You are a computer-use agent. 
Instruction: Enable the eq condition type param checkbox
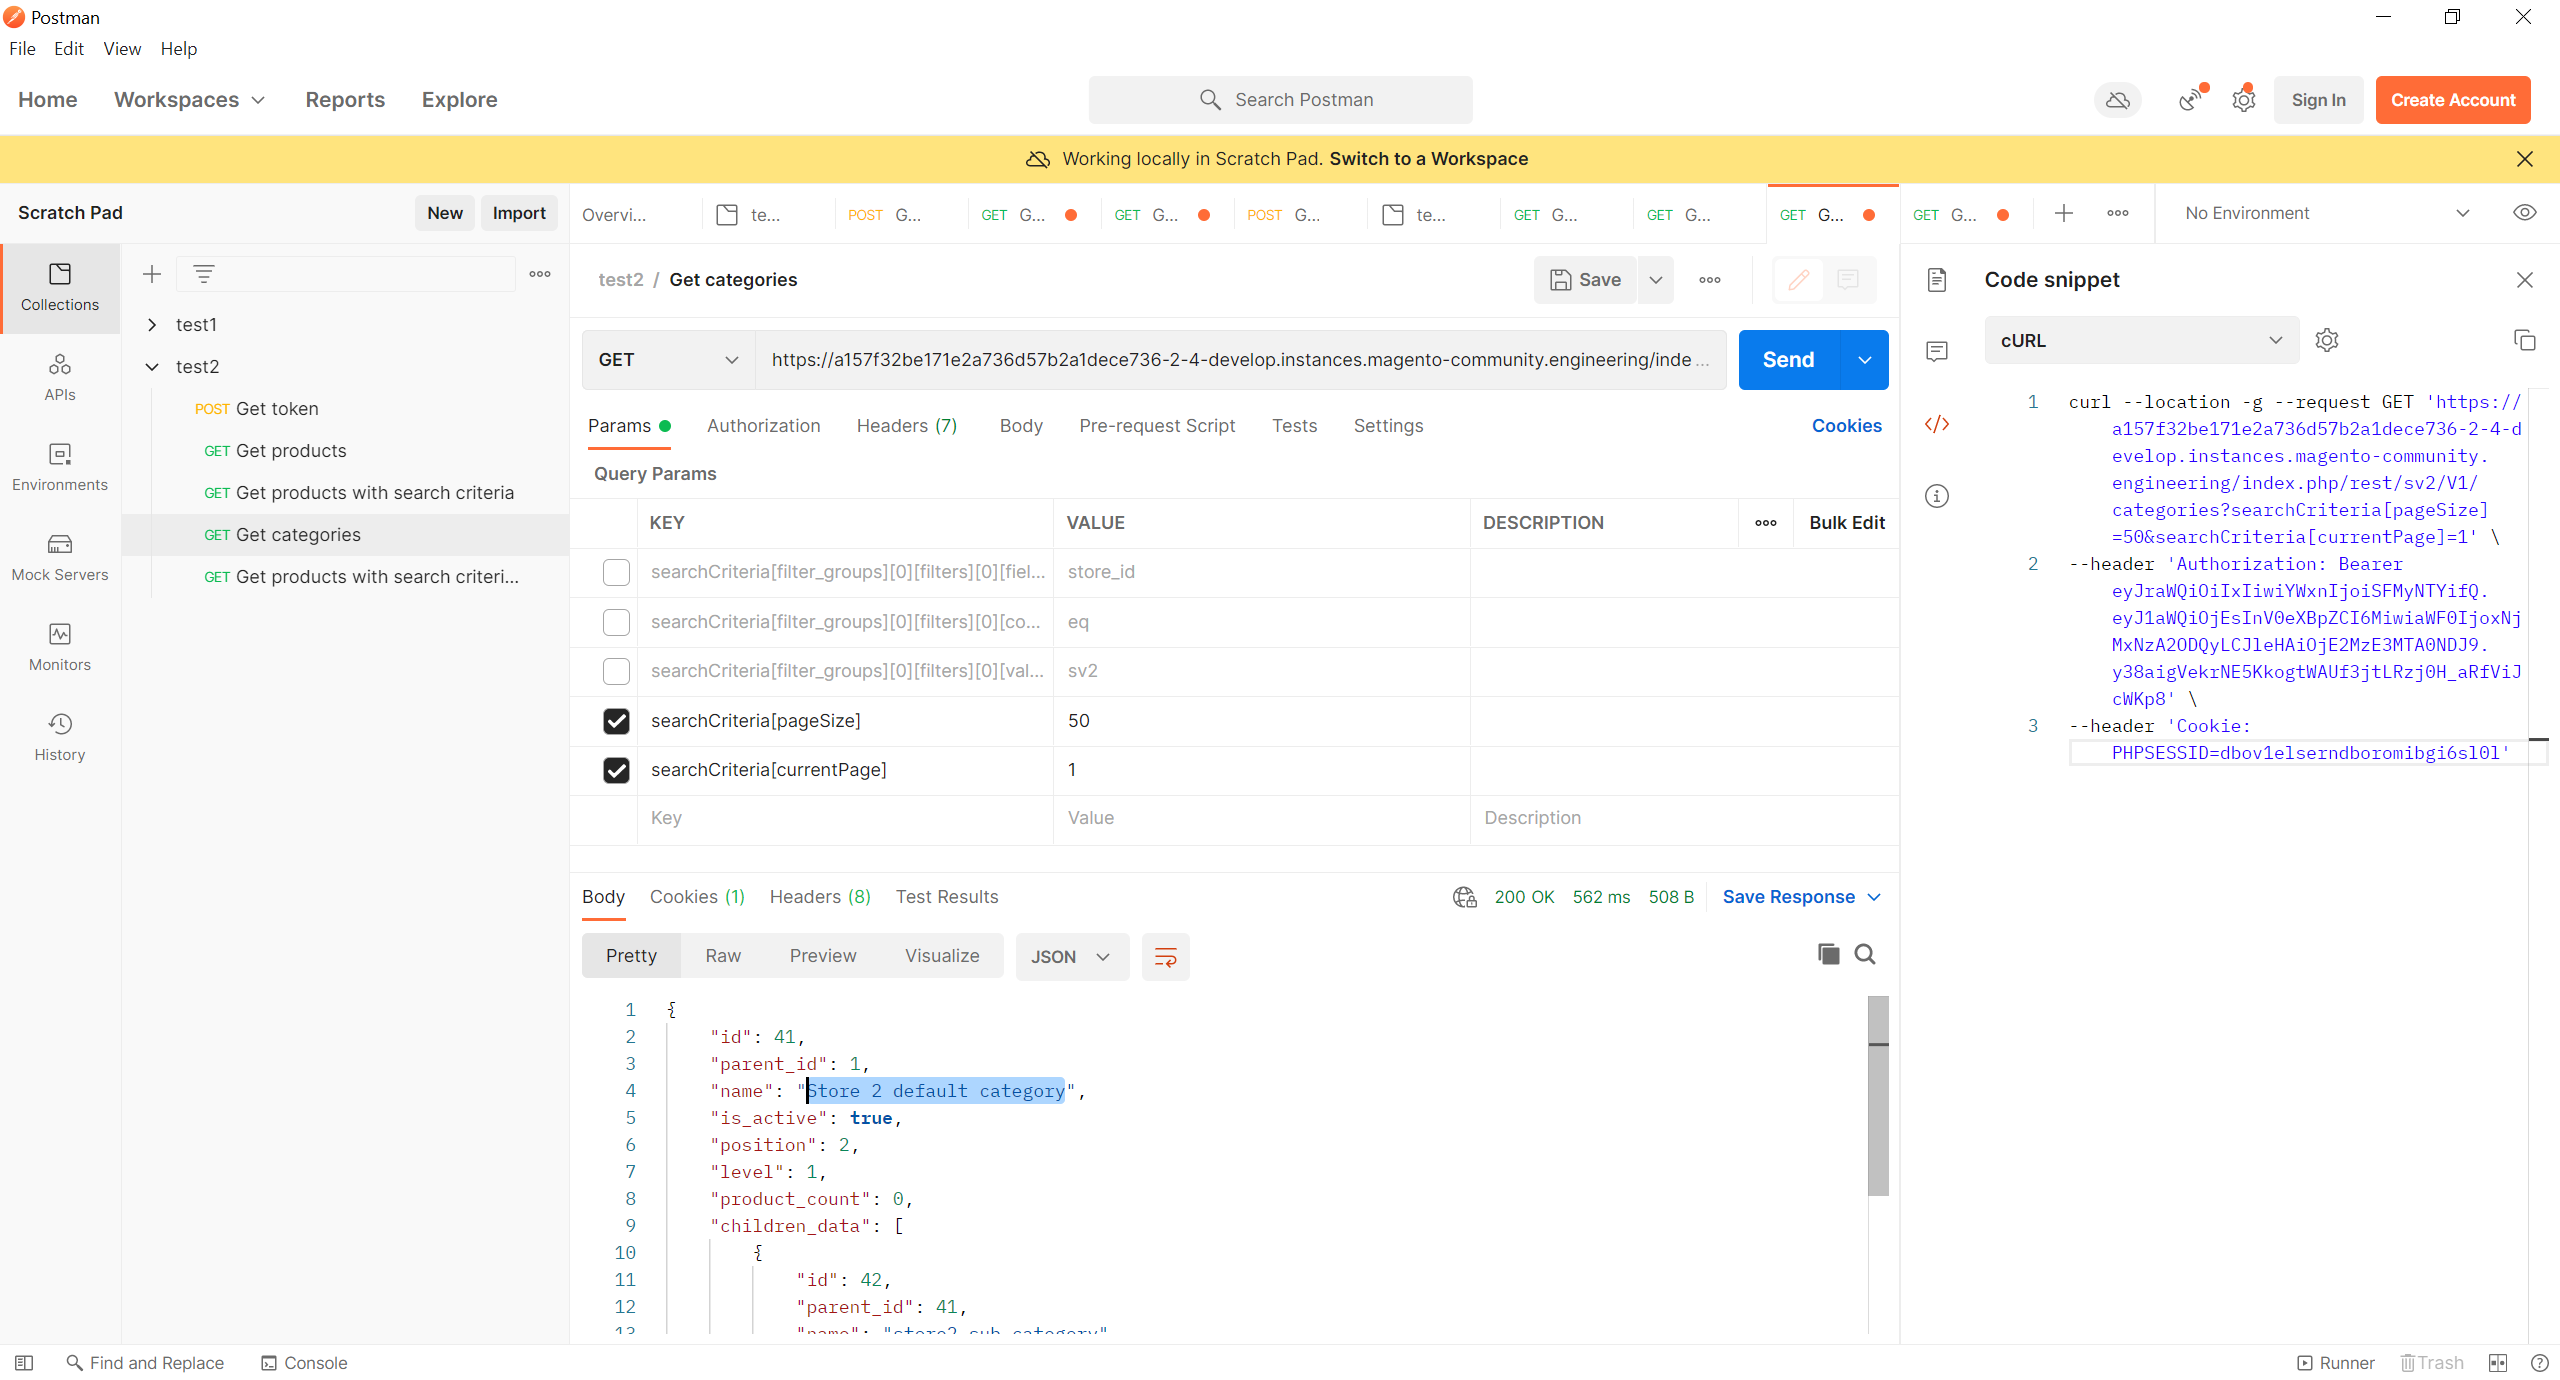click(616, 622)
